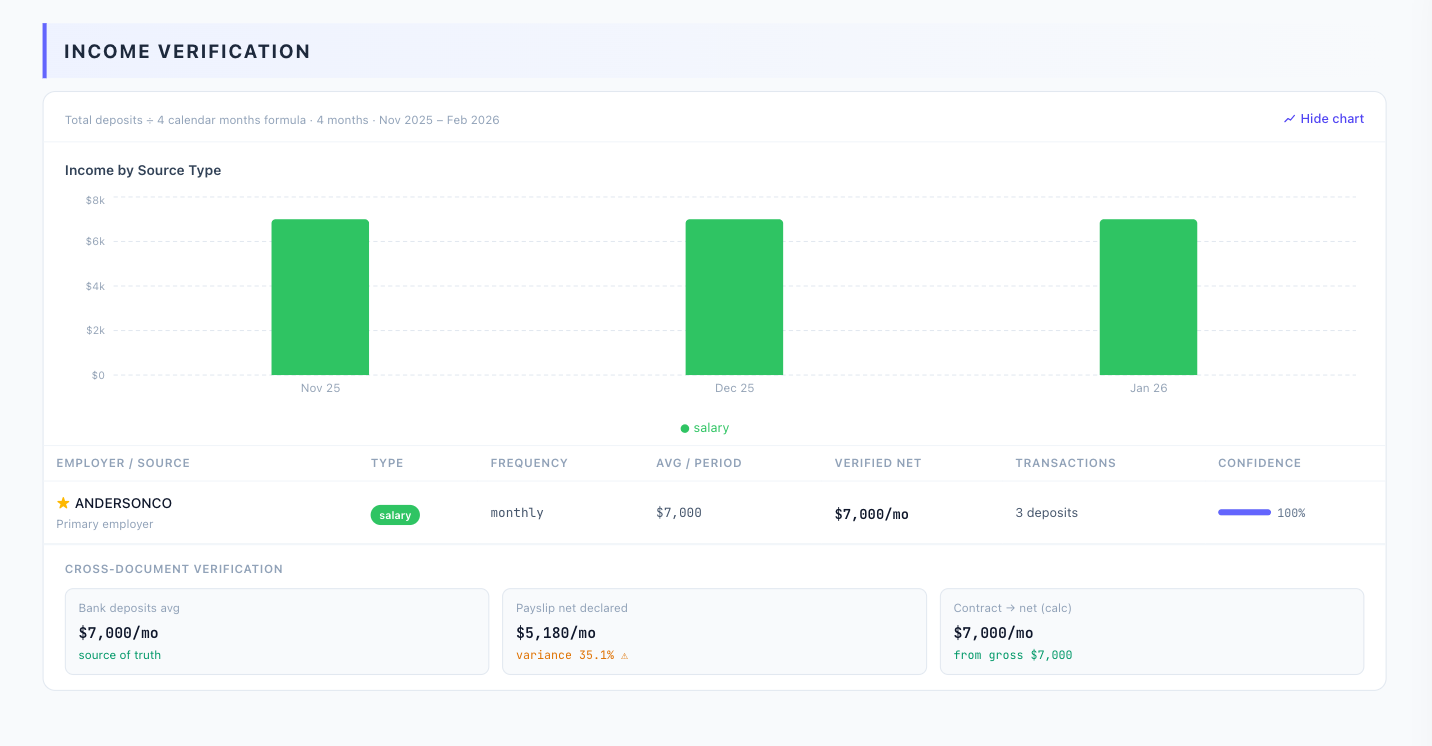This screenshot has width=1432, height=746.
Task: Click the green salary type badge
Action: point(395,515)
